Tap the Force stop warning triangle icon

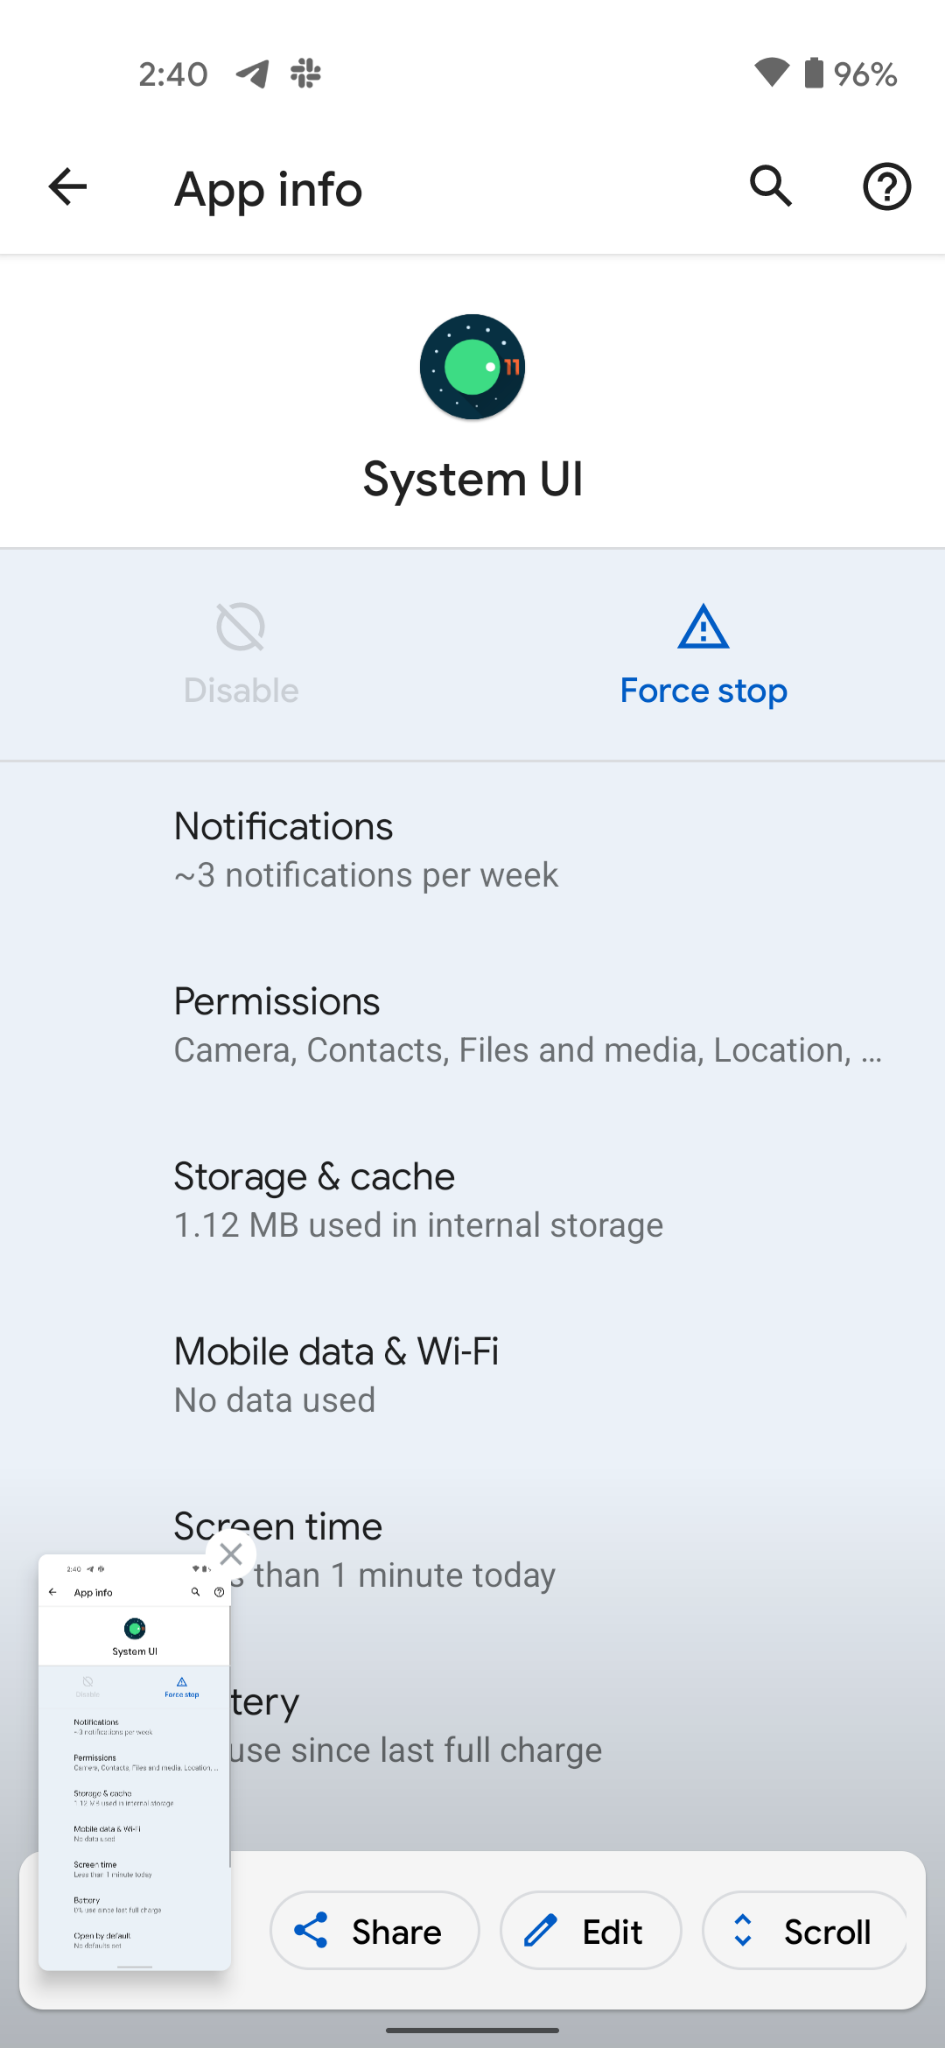click(x=703, y=627)
